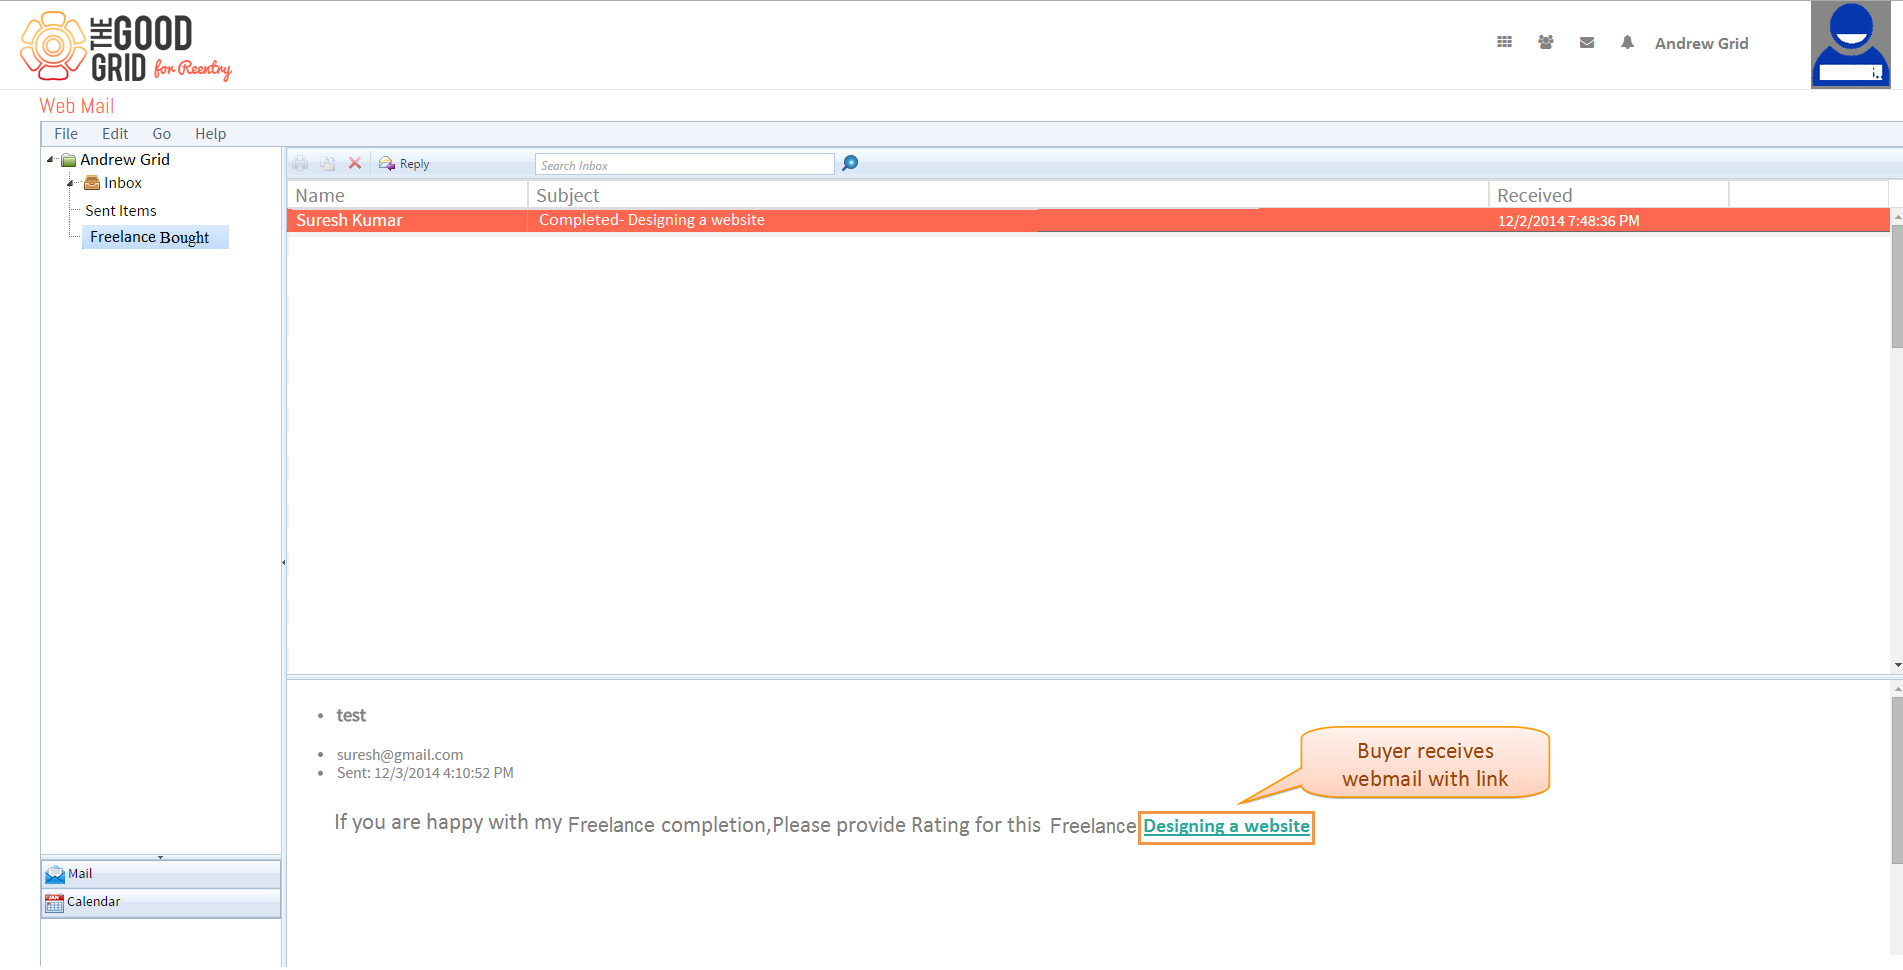Click the Good Grid logo
This screenshot has width=1903, height=970.
126,46
